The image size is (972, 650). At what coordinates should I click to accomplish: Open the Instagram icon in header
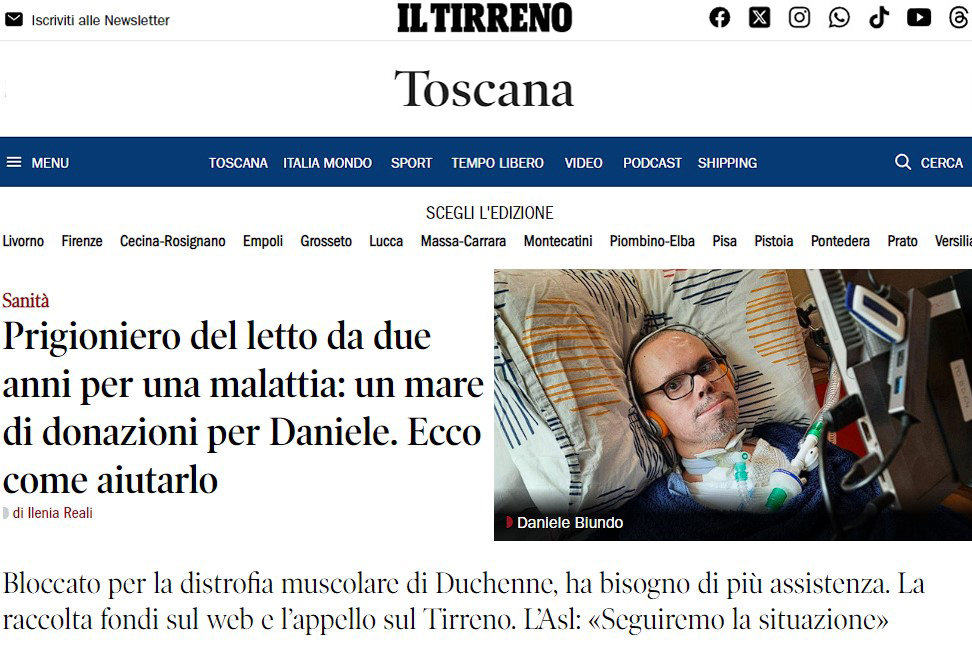click(799, 18)
